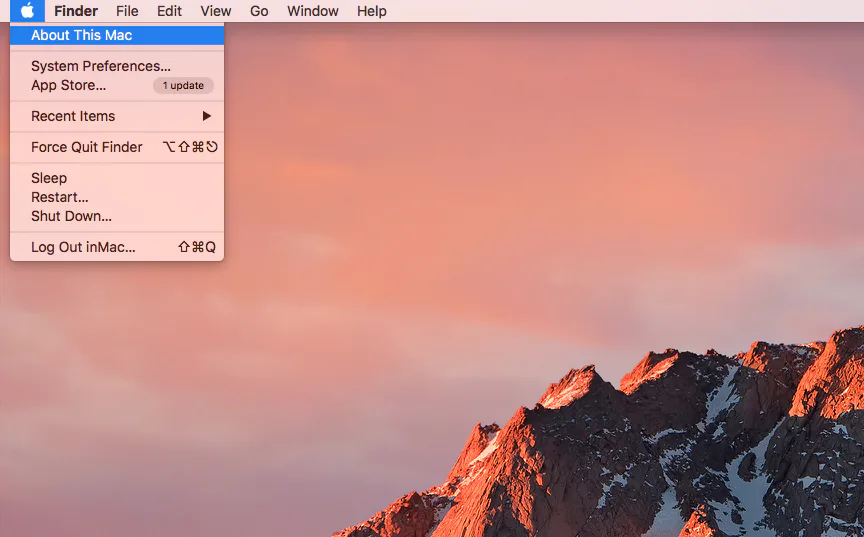Open System Preferences from Apple menu

[x=117, y=66]
